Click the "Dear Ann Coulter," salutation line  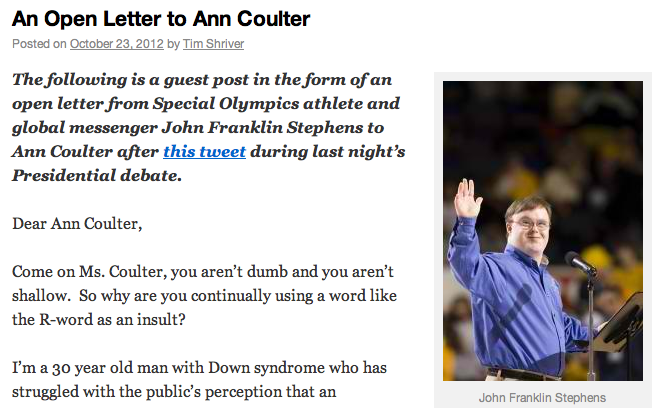pyautogui.click(x=77, y=224)
